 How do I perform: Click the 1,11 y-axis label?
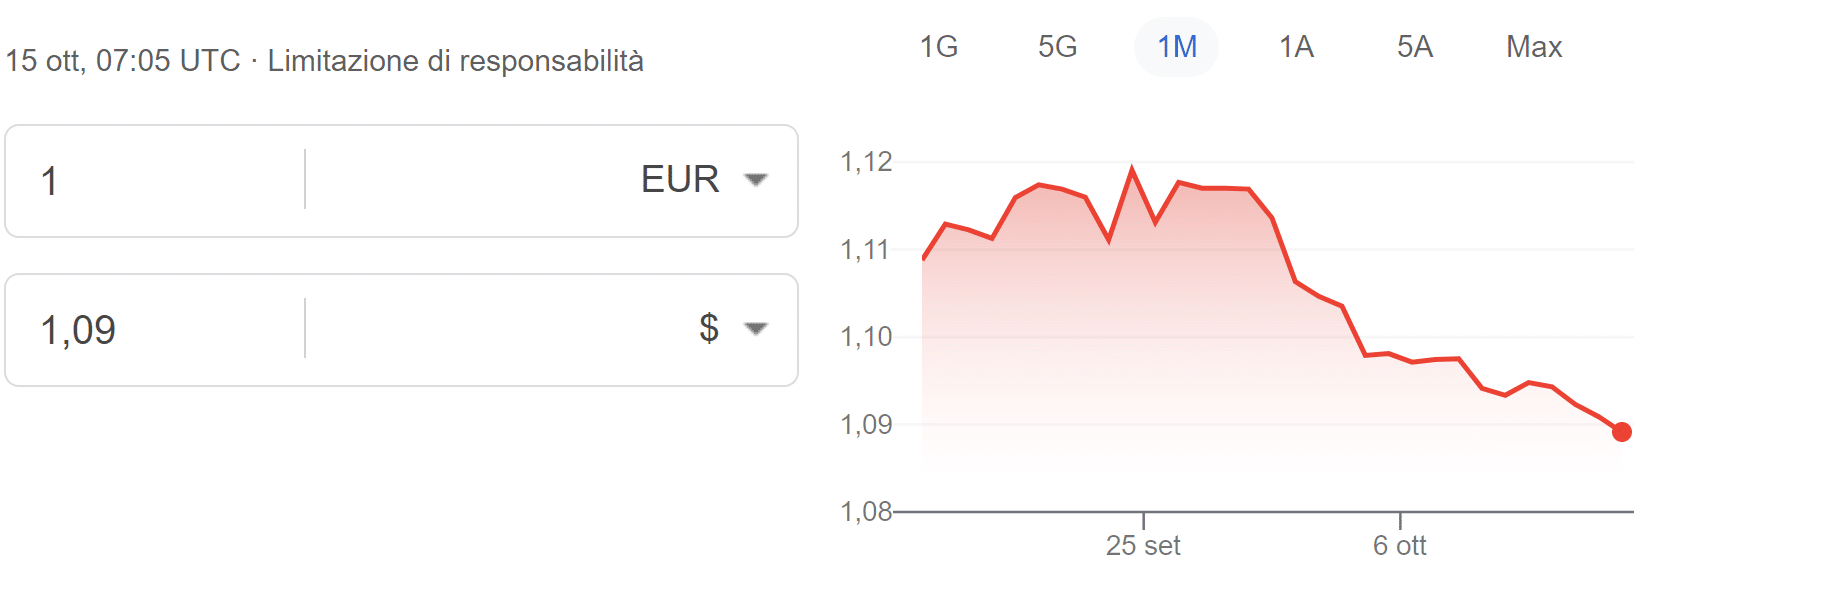click(866, 250)
